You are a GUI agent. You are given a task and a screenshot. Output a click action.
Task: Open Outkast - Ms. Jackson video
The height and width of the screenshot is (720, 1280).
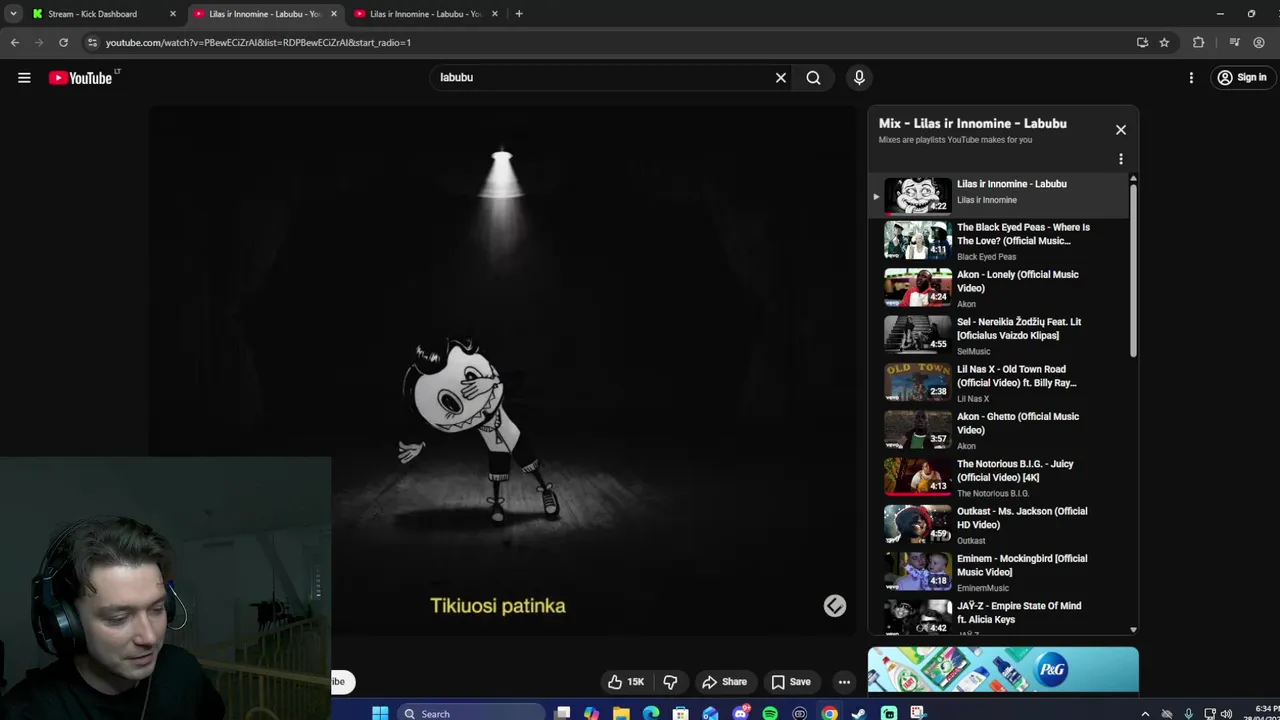(x=1000, y=525)
